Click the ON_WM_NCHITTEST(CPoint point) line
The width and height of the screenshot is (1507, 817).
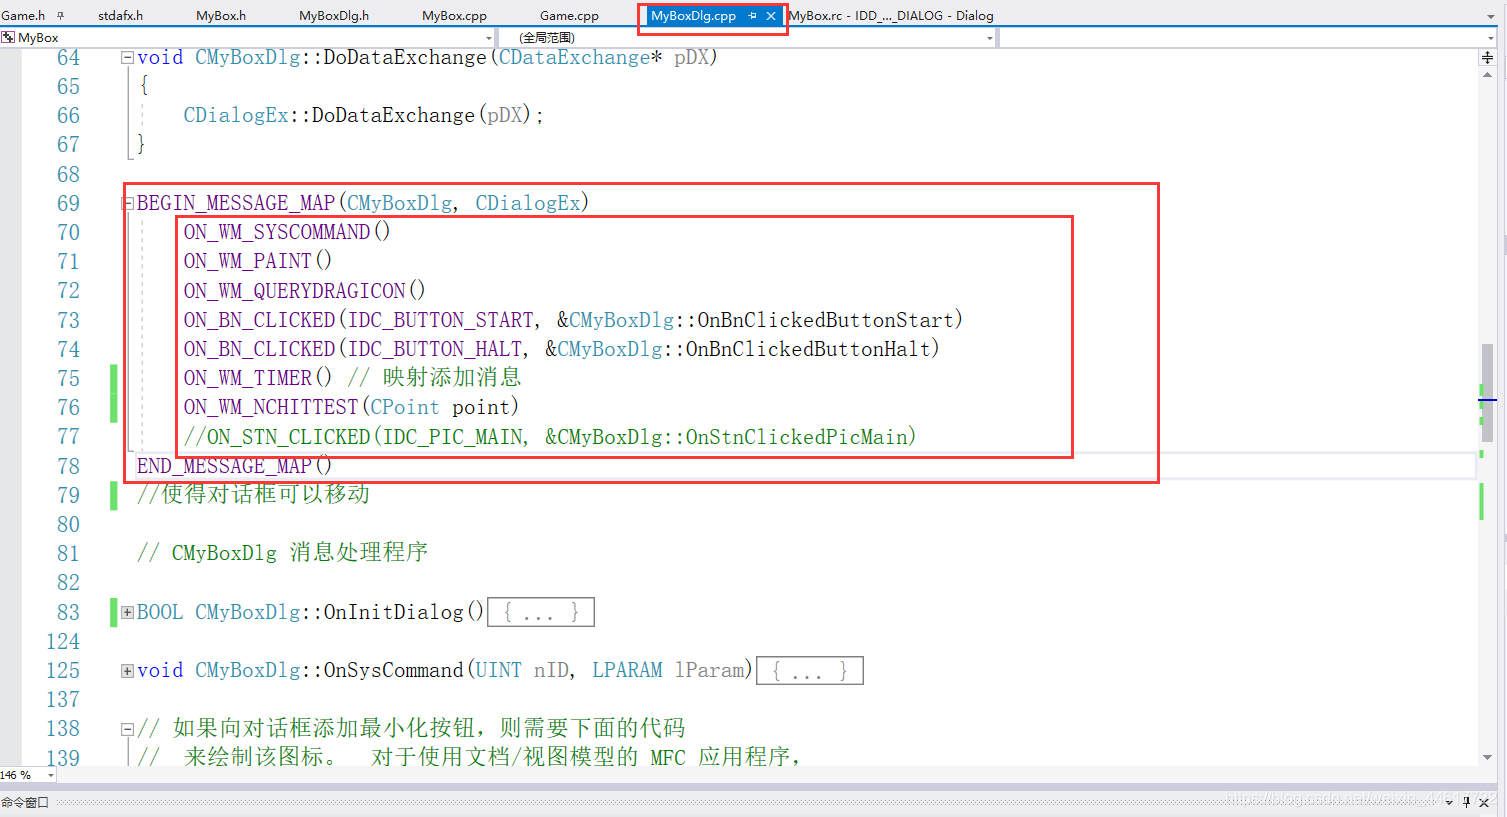tap(351, 407)
